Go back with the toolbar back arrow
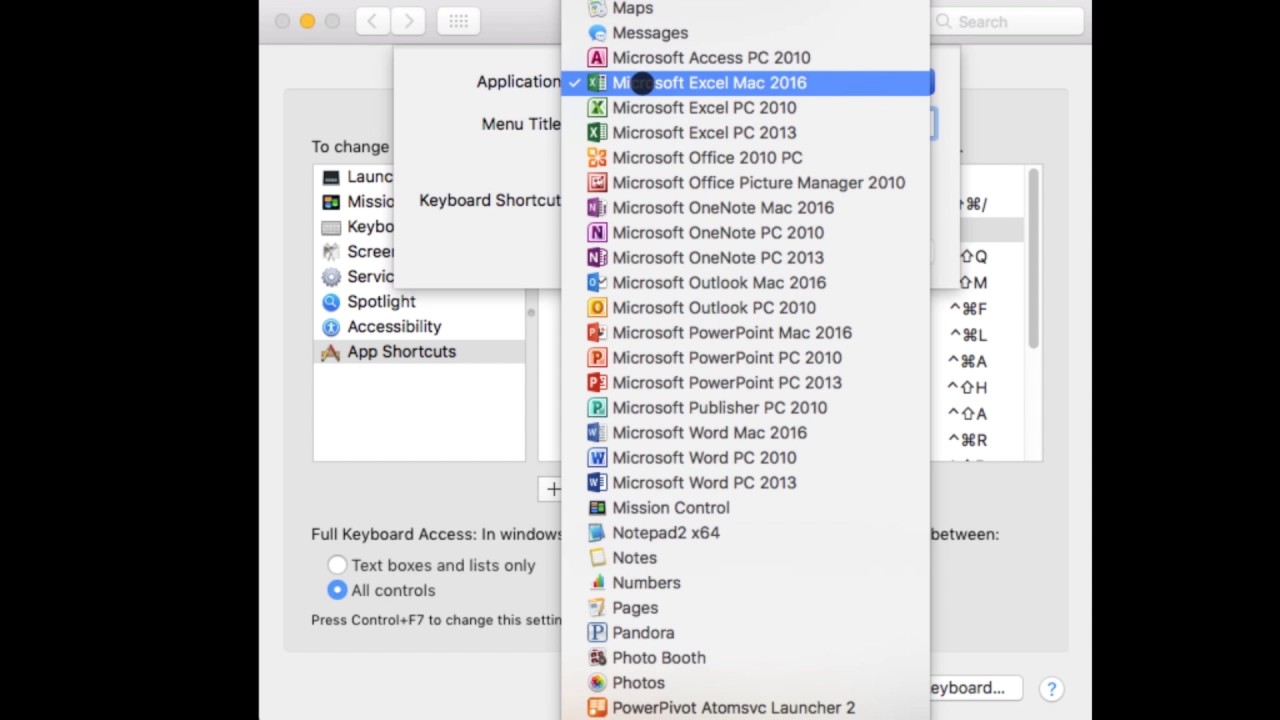Viewport: 1280px width, 720px height. 372,21
